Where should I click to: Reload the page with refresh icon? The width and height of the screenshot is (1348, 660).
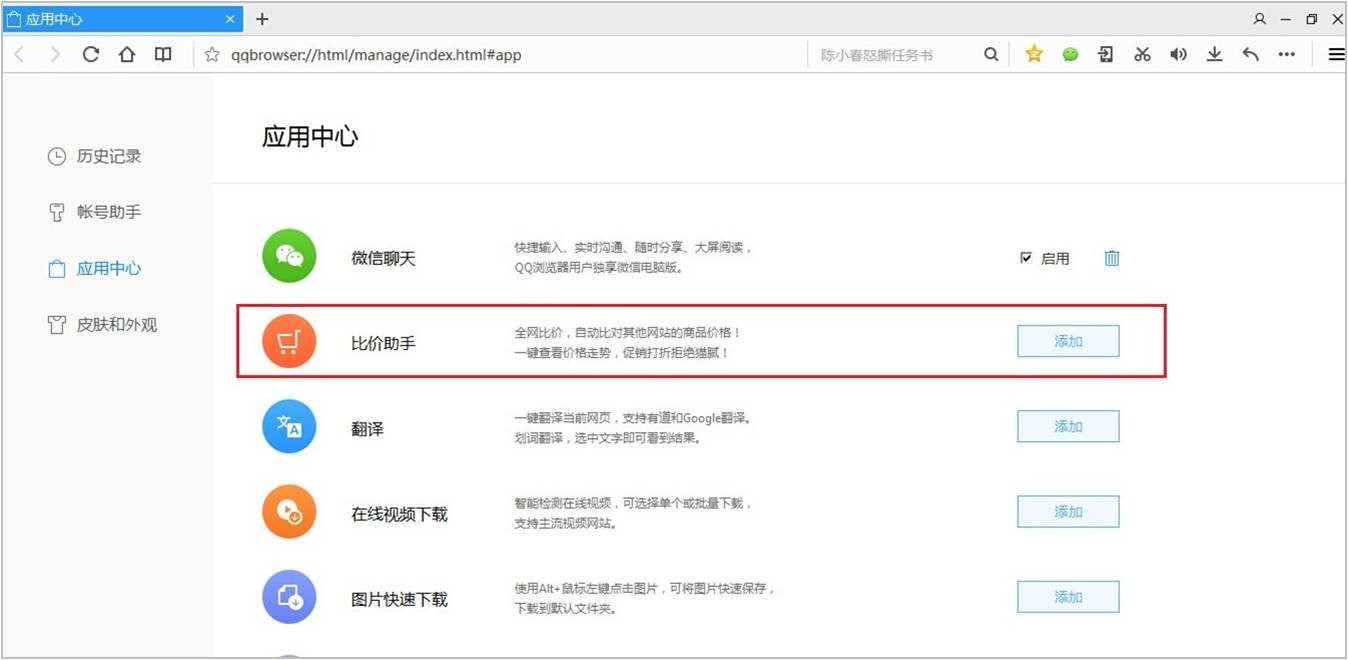click(91, 55)
